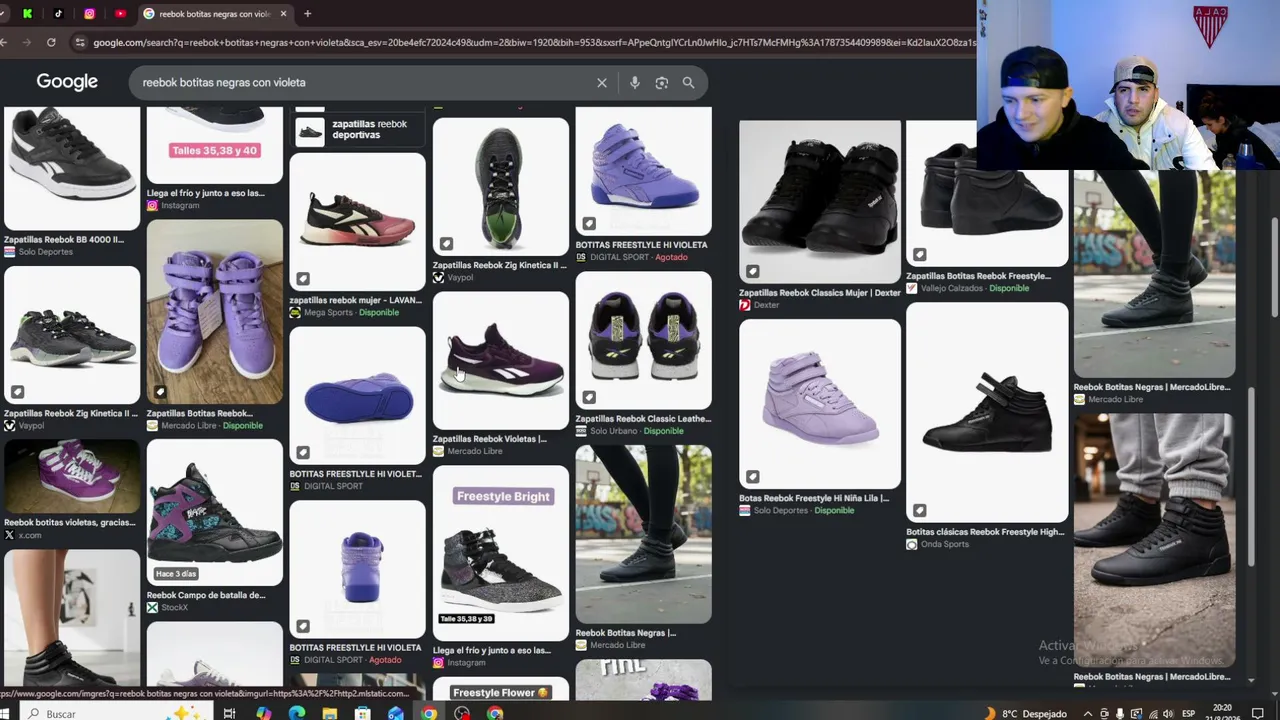Click 'Llega el frío y junto a eso las' Freestyle Bright caption
The width and height of the screenshot is (1280, 720).
click(491, 651)
